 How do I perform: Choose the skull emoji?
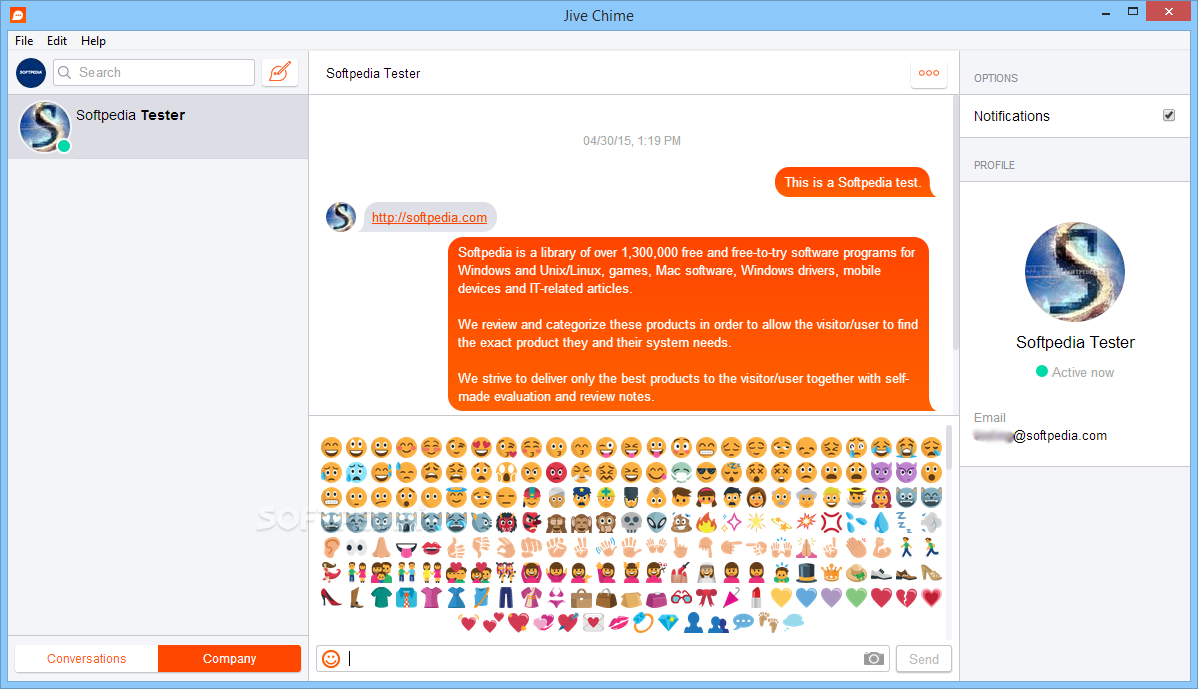pos(631,522)
